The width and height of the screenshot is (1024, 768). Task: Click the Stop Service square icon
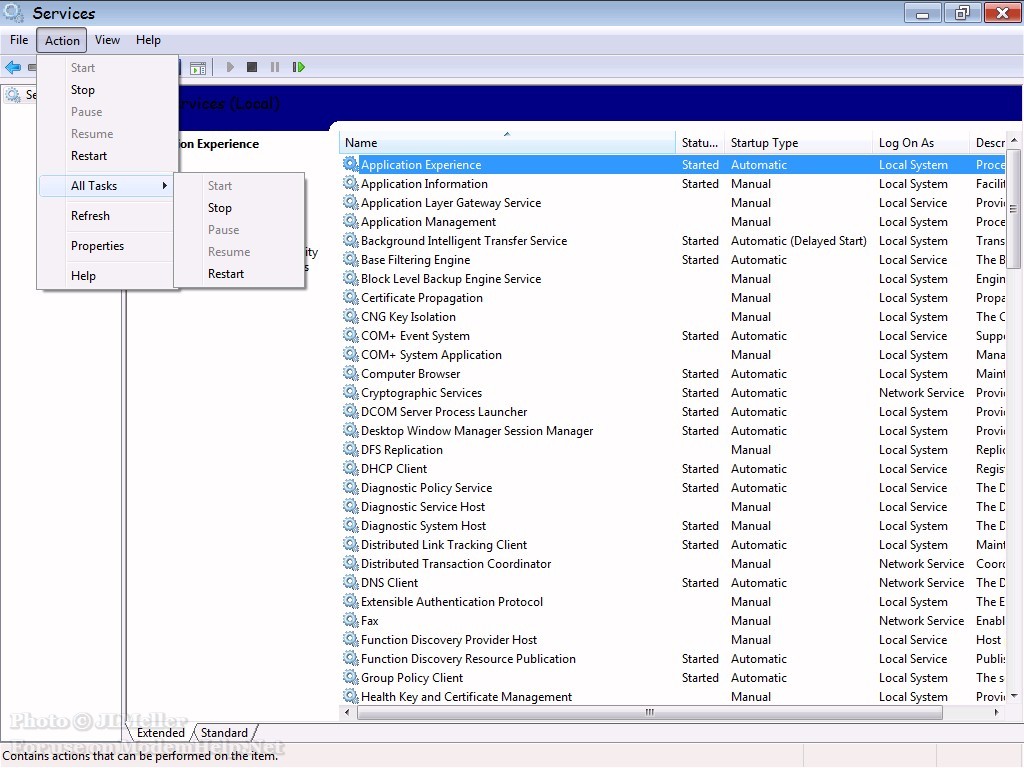coord(252,67)
